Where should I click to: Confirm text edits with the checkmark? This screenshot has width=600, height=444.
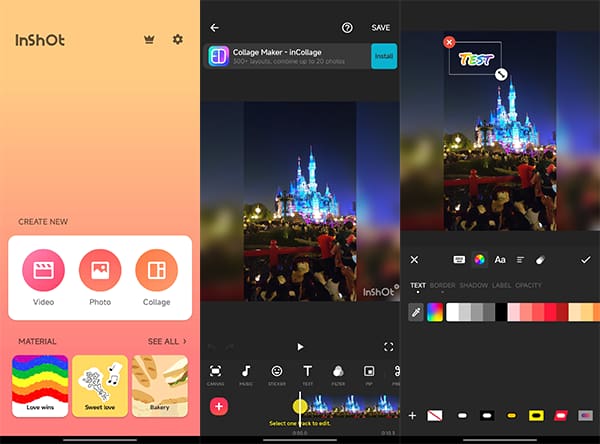585,260
